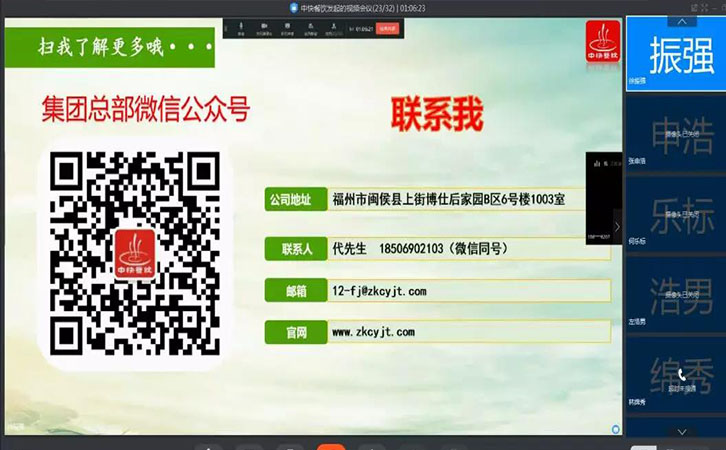Click the red end-sharing button
Screen dimensions: 726x450
387,29
